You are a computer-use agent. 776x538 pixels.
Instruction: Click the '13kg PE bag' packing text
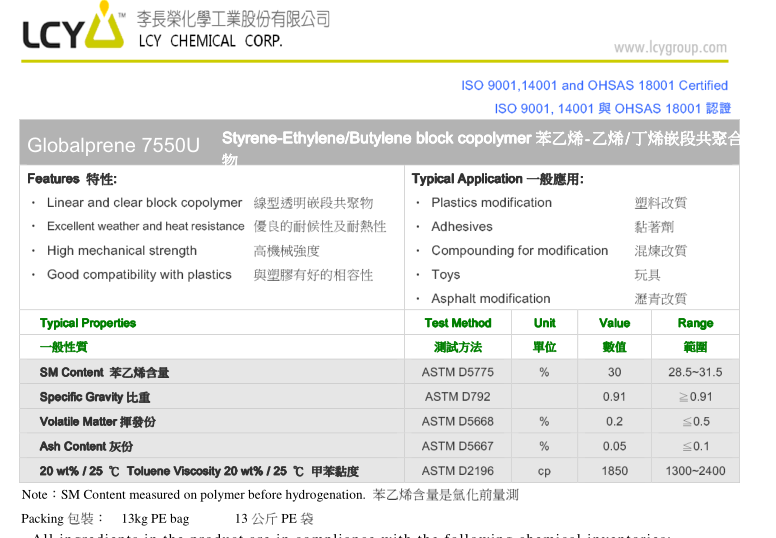(x=155, y=519)
